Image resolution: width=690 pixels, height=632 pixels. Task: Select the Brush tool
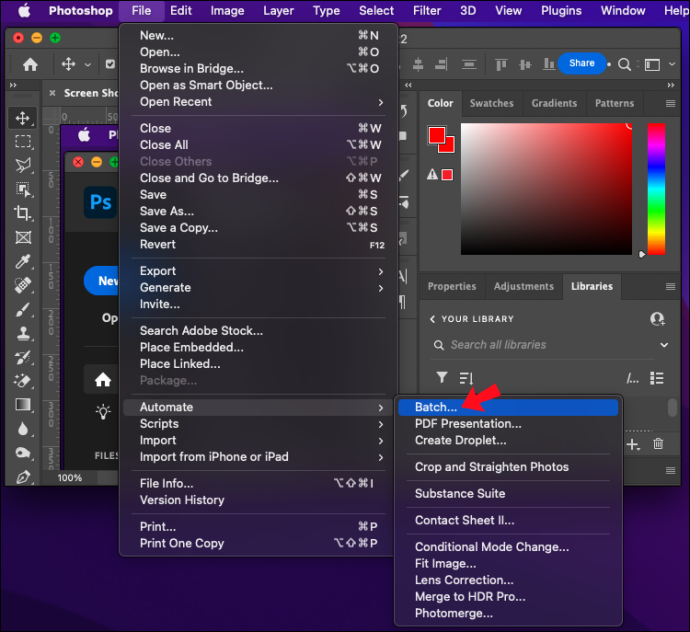(x=23, y=309)
